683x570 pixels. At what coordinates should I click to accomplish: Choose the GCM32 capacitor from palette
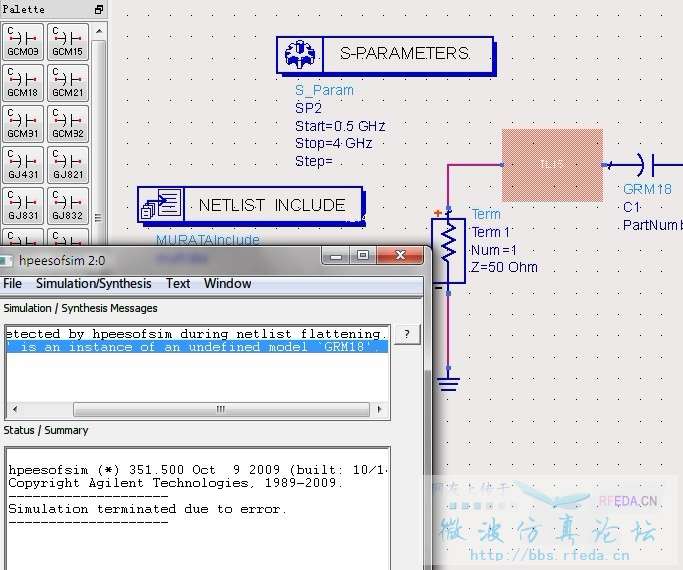[68, 124]
